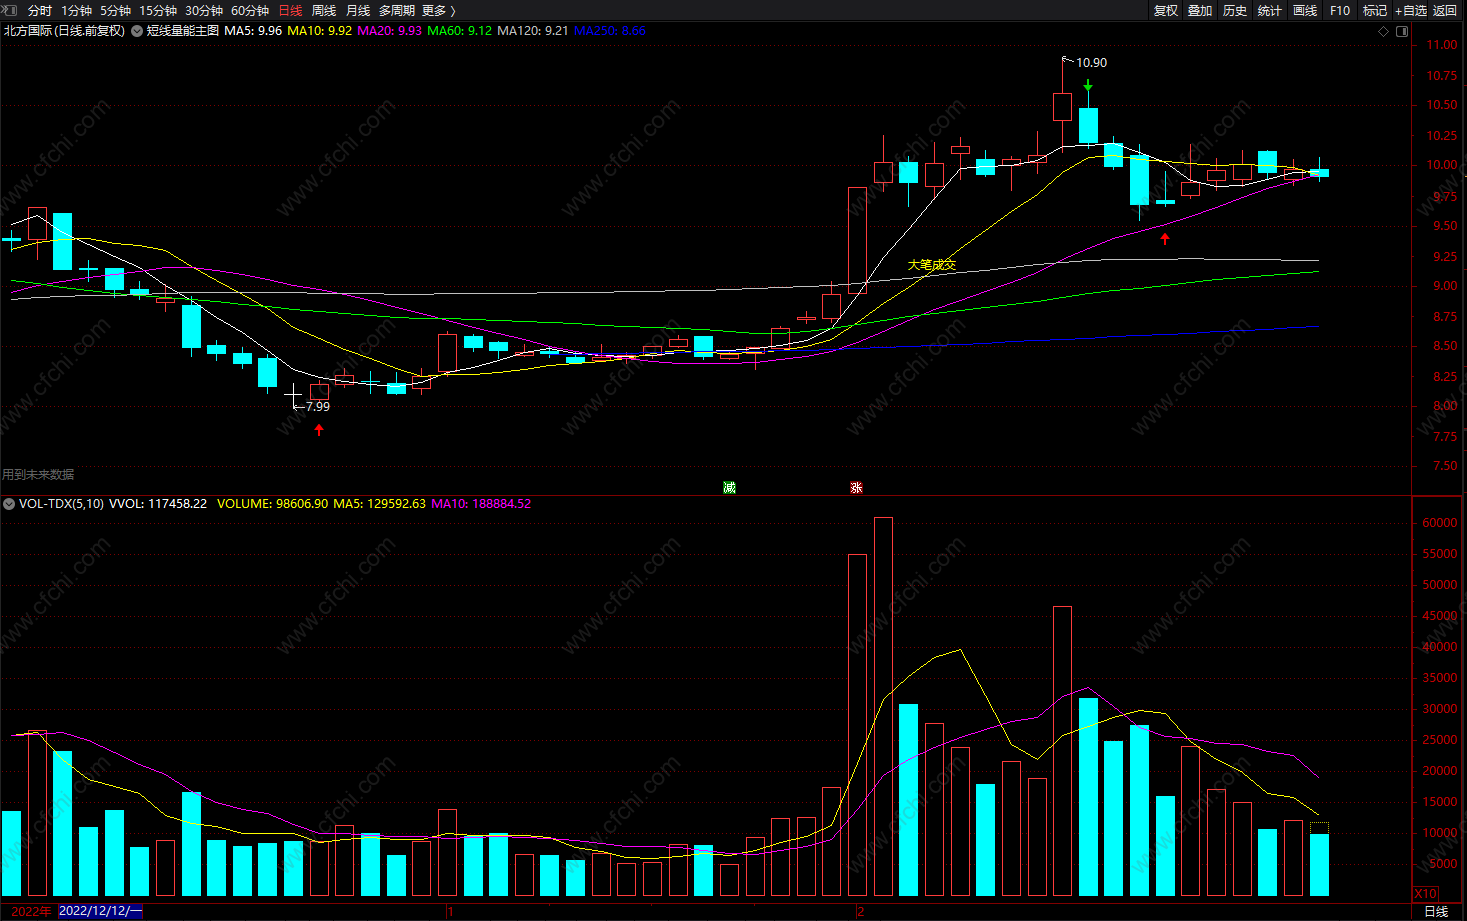Switch to the 分时 intraday chart
This screenshot has height=921, width=1467.
pos(40,10)
